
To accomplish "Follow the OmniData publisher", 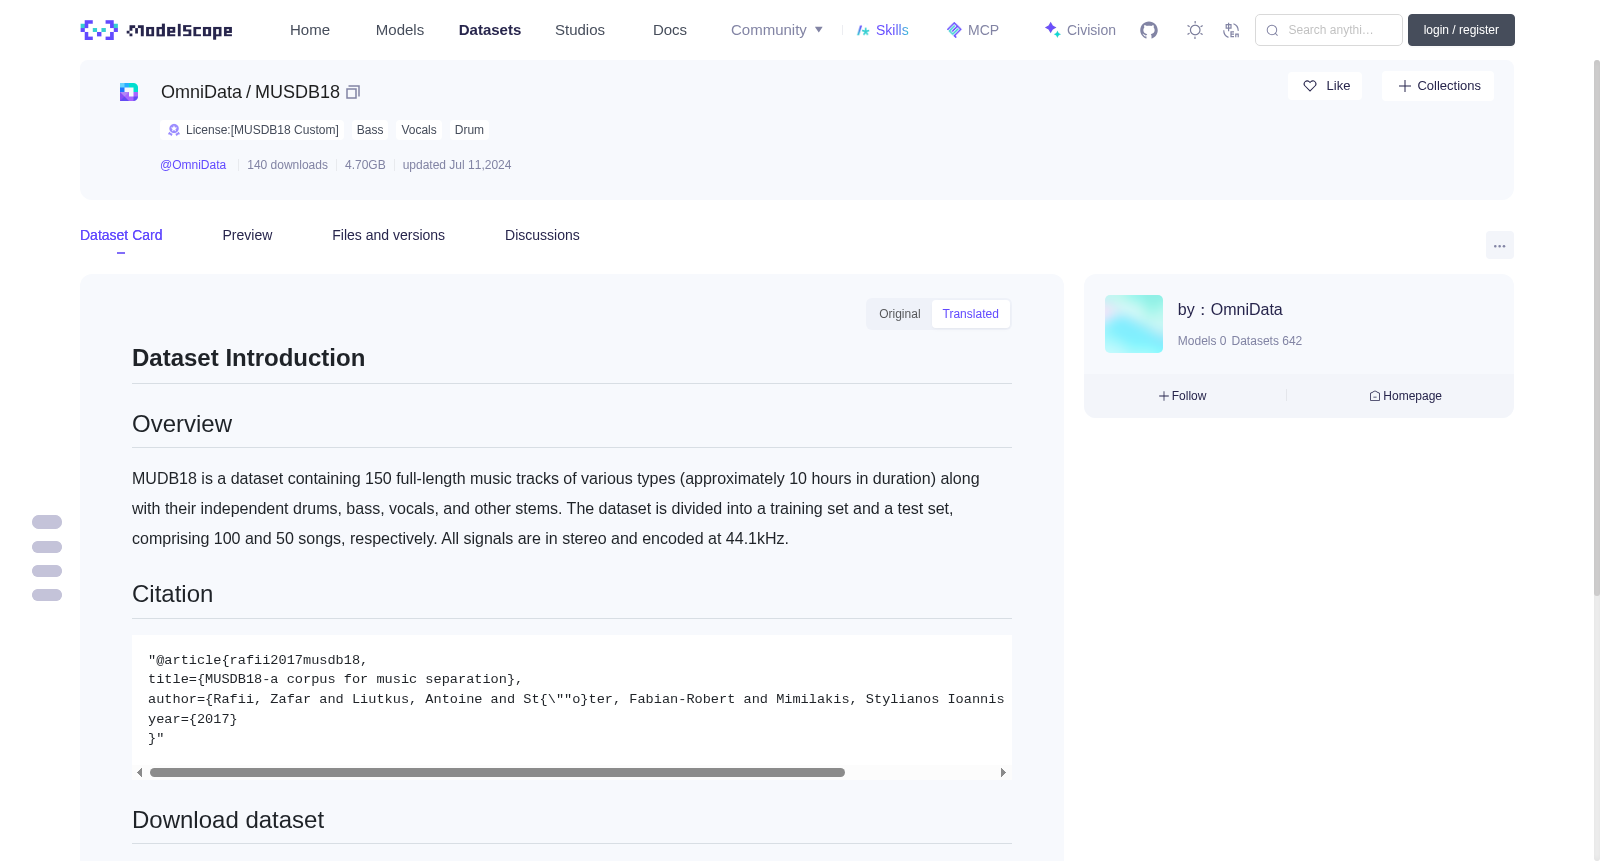I will [x=1182, y=396].
